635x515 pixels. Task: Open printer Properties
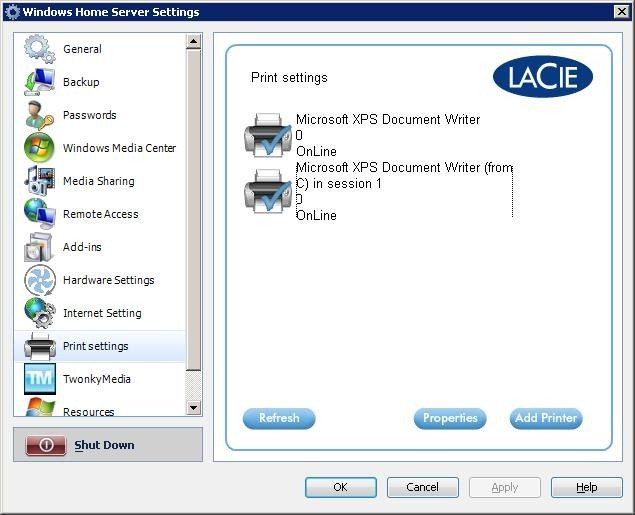pyautogui.click(x=450, y=418)
